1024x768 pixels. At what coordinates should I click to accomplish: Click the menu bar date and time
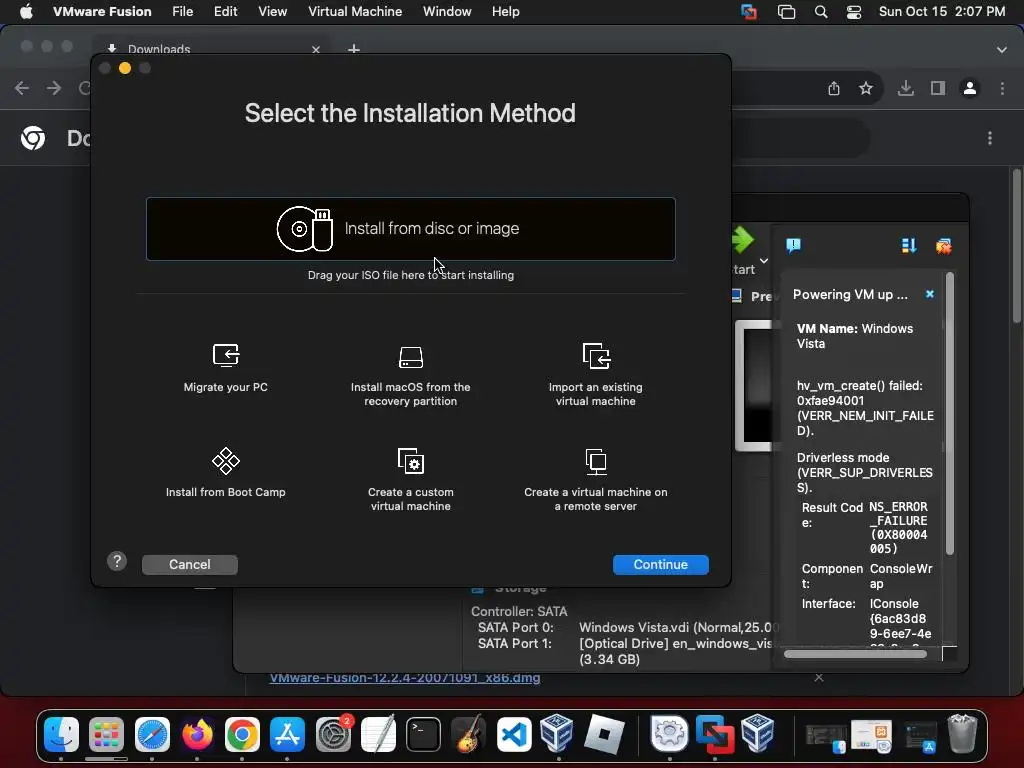click(x=942, y=12)
